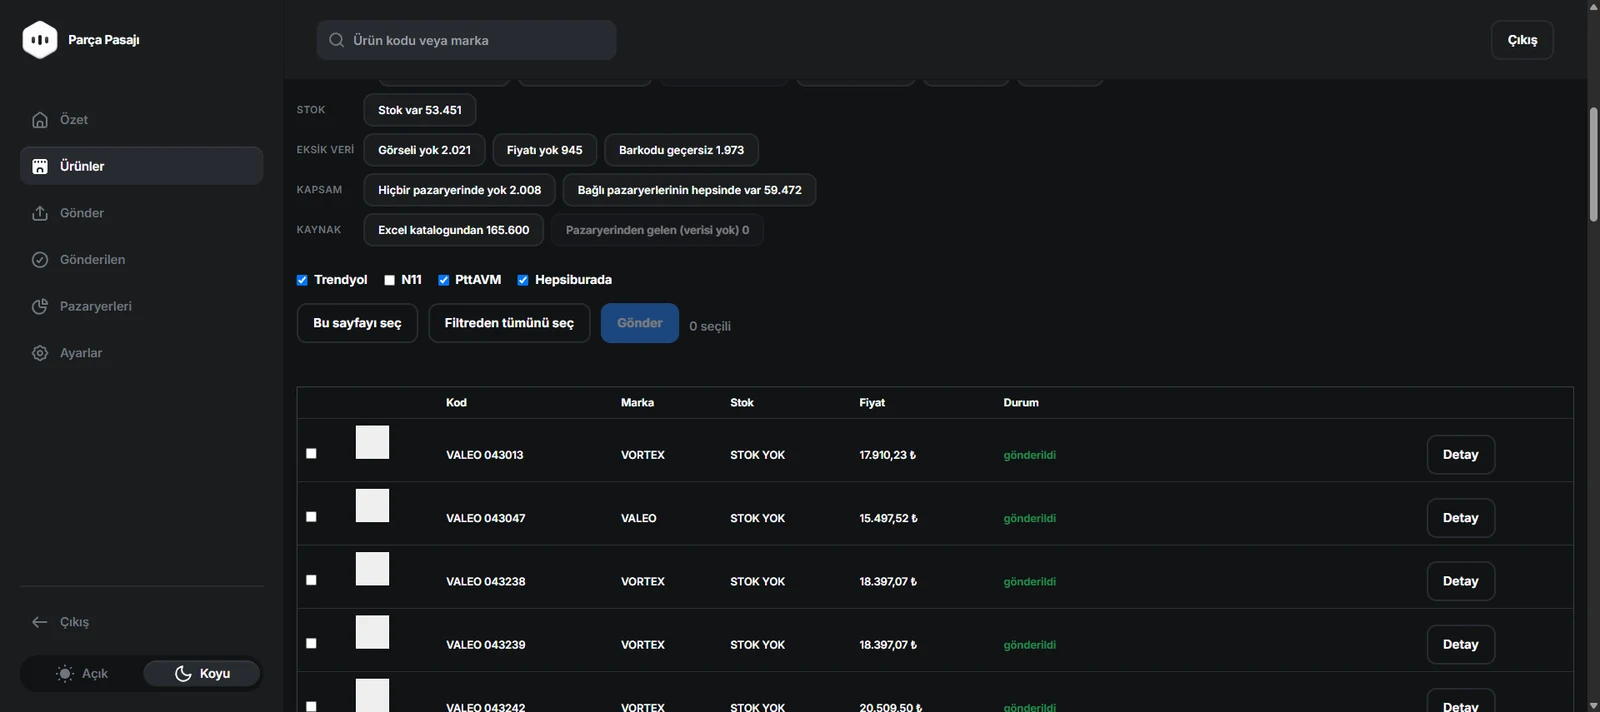Filter by 'Fiyatı yok 945'
1600x712 pixels.
[544, 150]
